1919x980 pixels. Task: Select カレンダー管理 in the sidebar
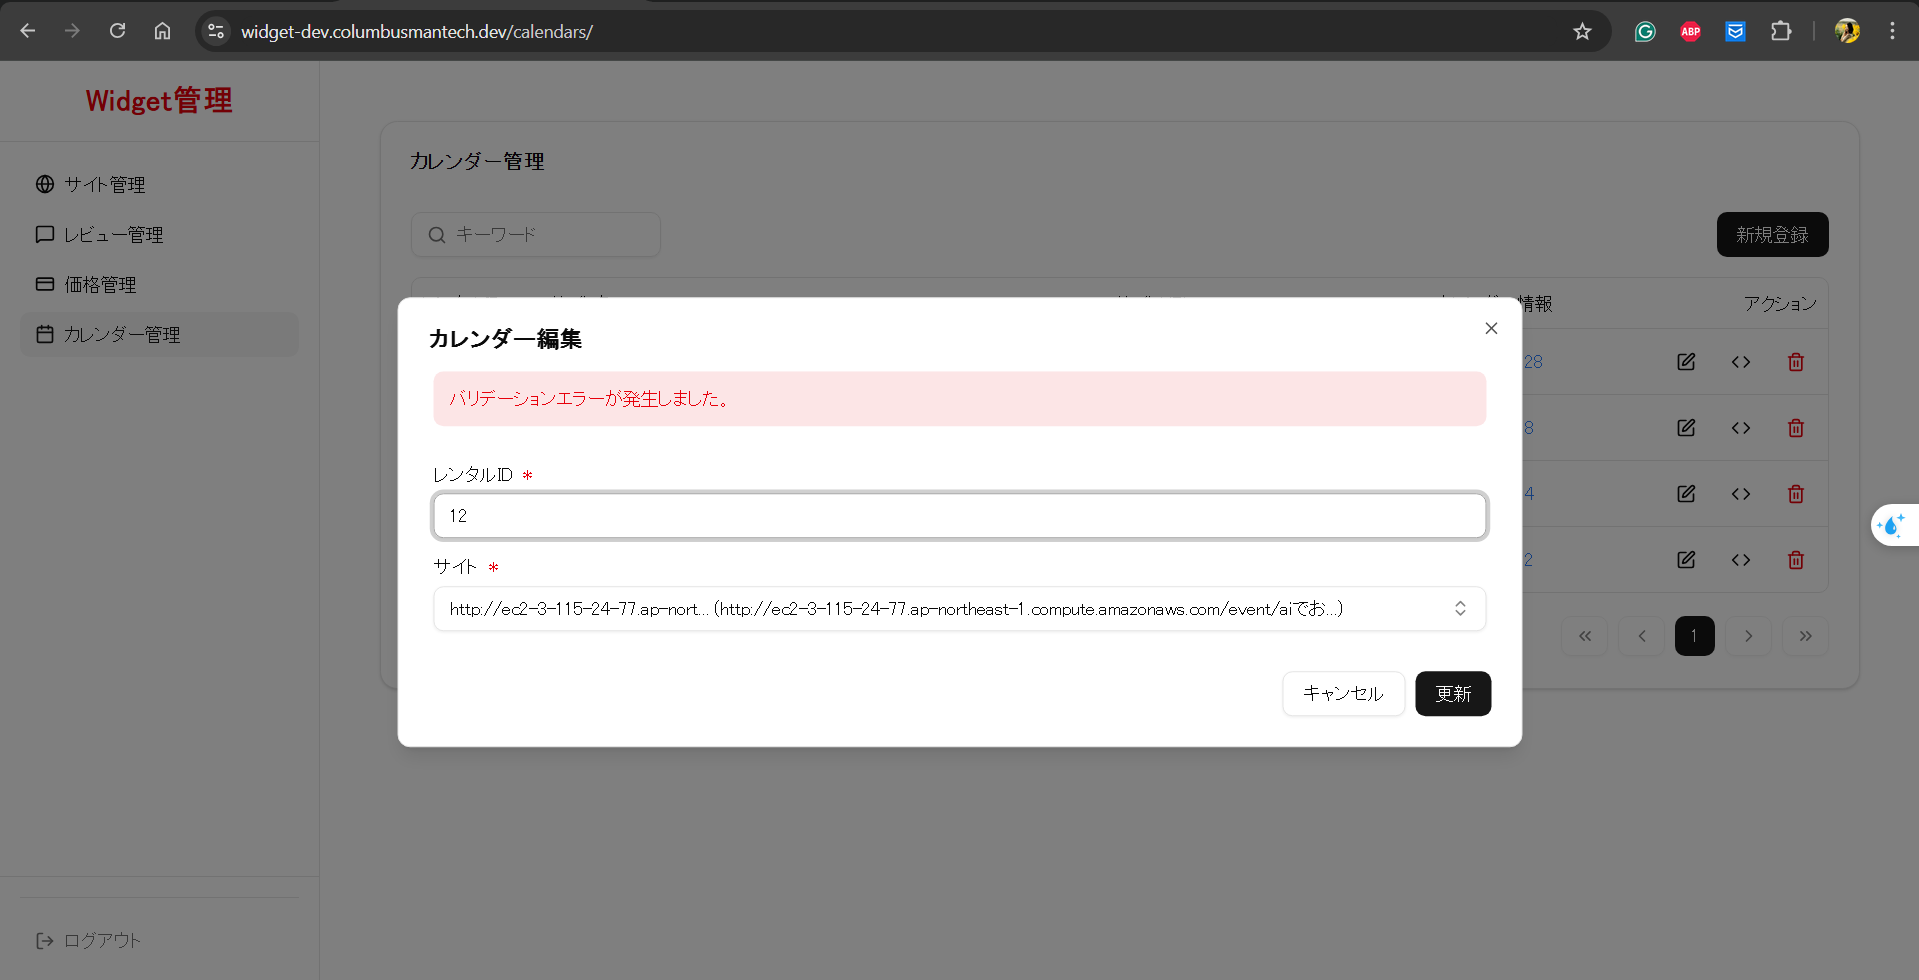point(122,335)
